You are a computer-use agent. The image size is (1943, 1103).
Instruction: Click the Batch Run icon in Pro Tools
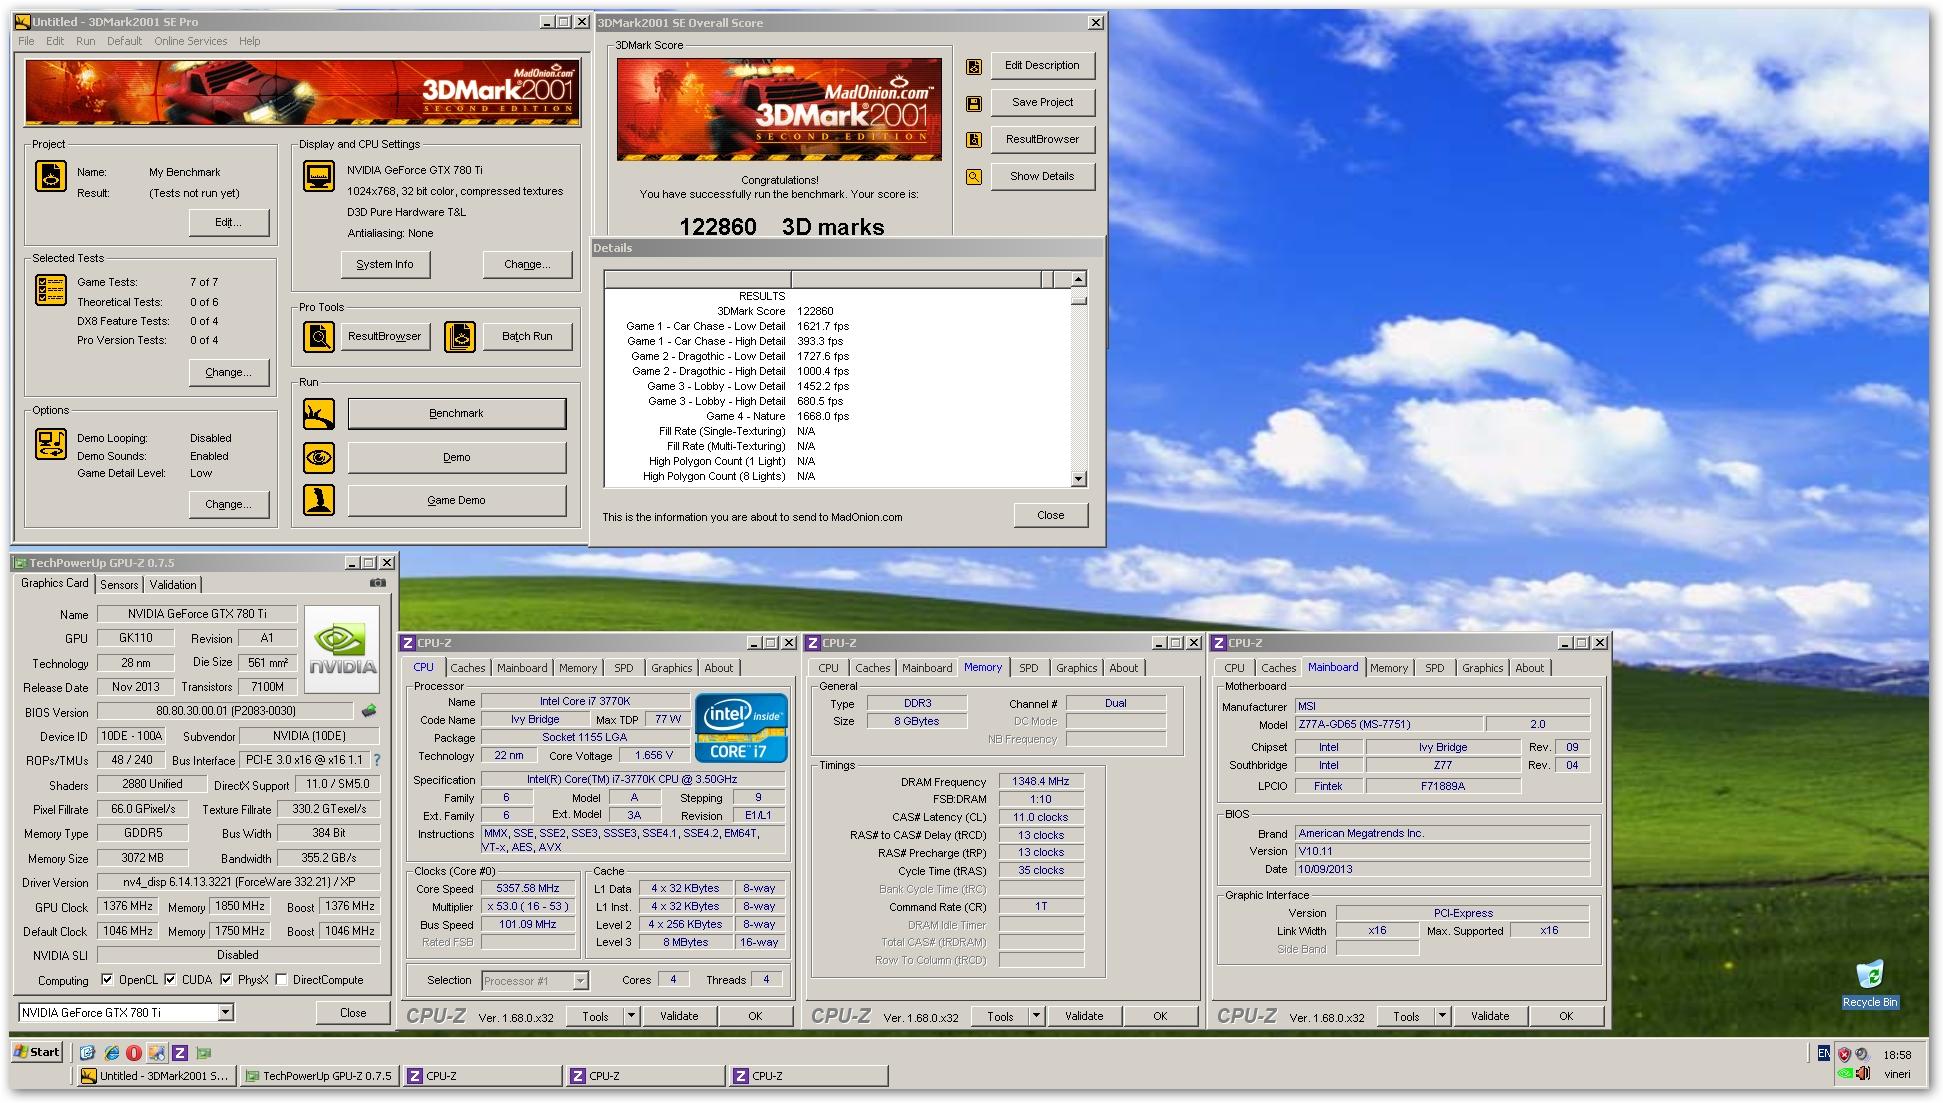460,337
